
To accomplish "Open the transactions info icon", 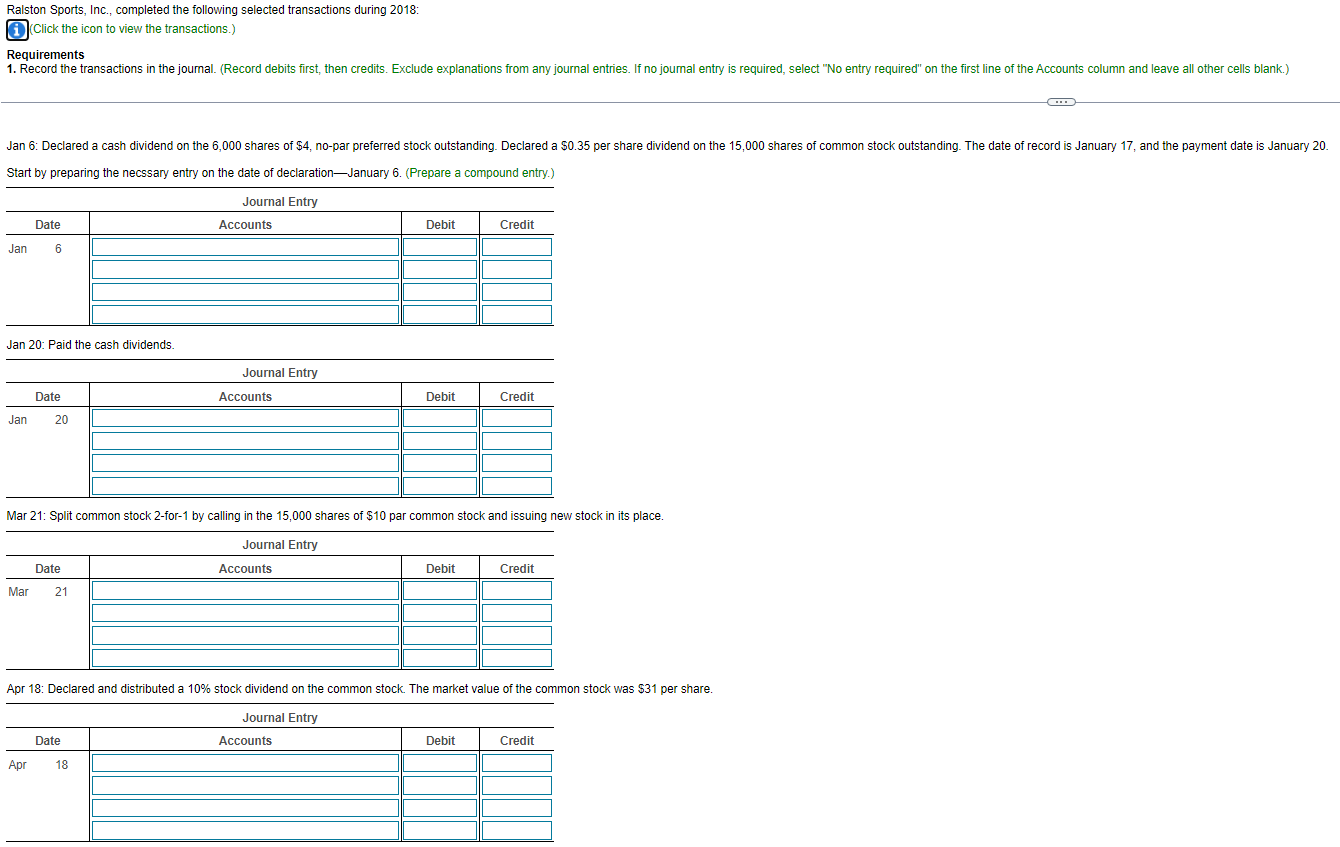I will pos(17,29).
